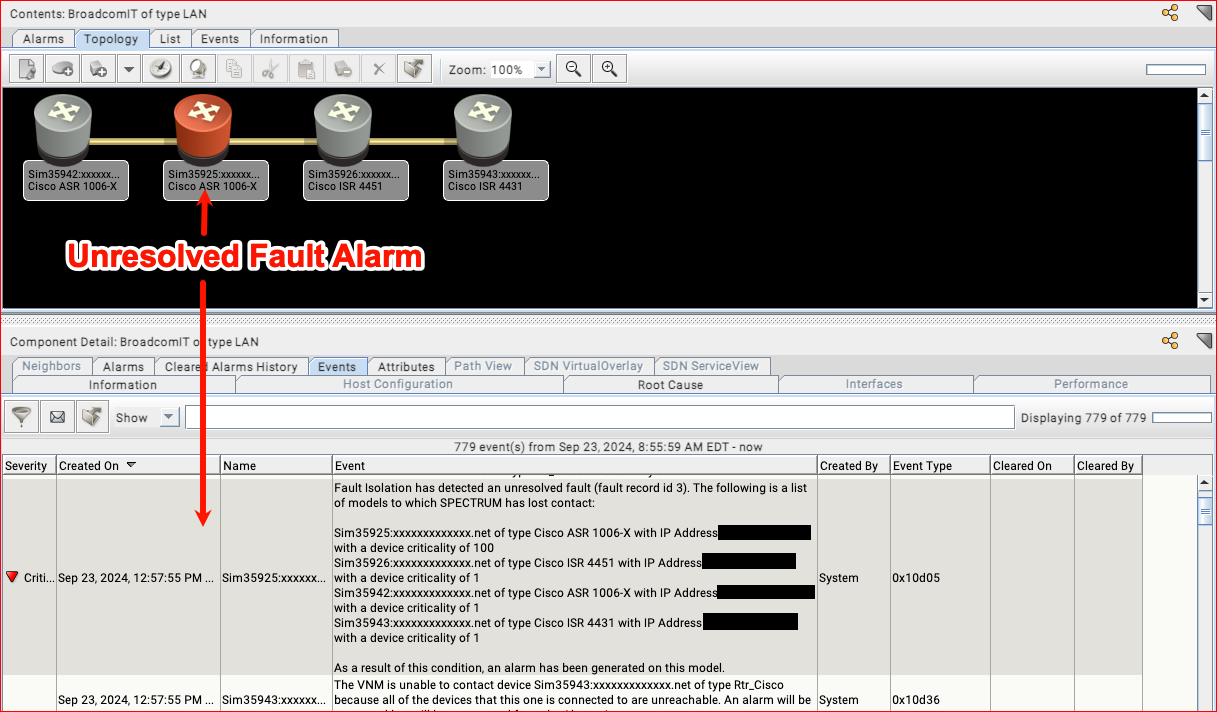Image resolution: width=1217 pixels, height=712 pixels.
Task: Click the compass navigation toolbar icon
Action: (x=161, y=69)
